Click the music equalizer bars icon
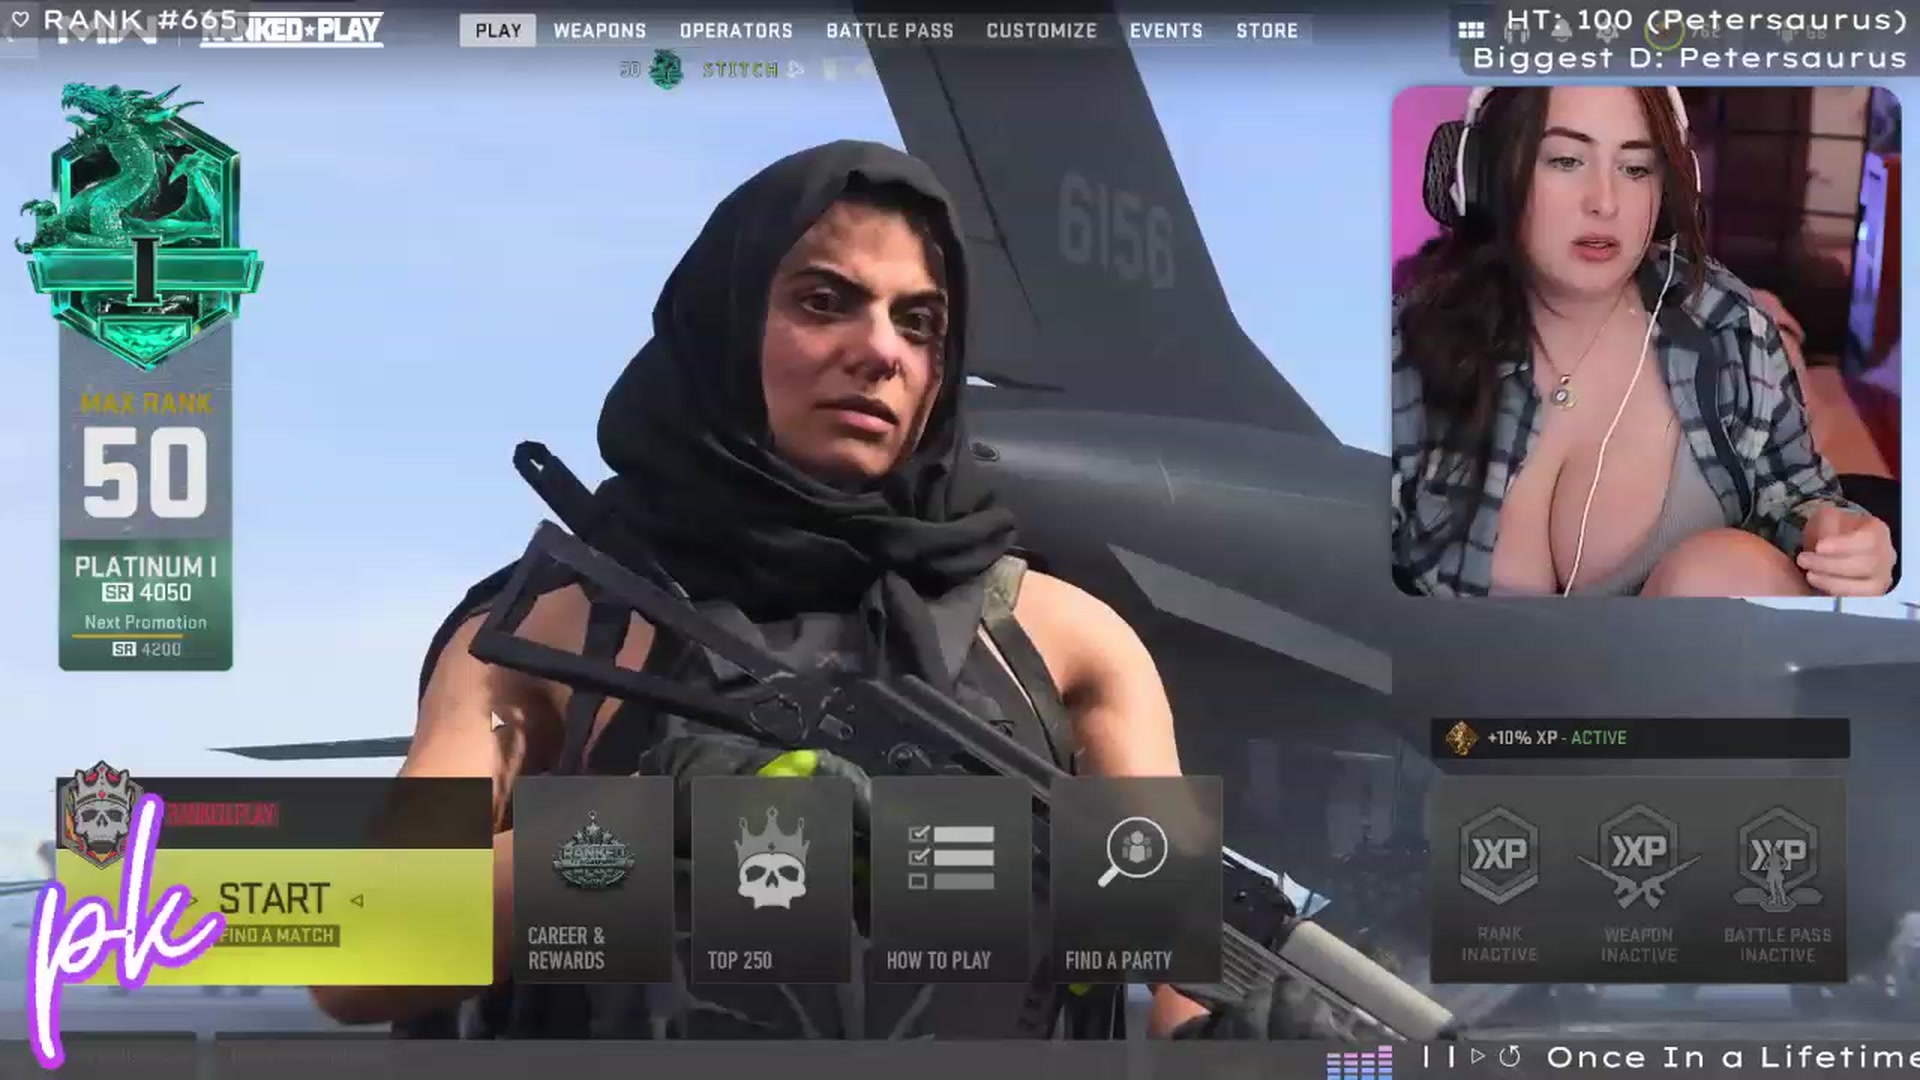The width and height of the screenshot is (1920, 1080). tap(1359, 1061)
